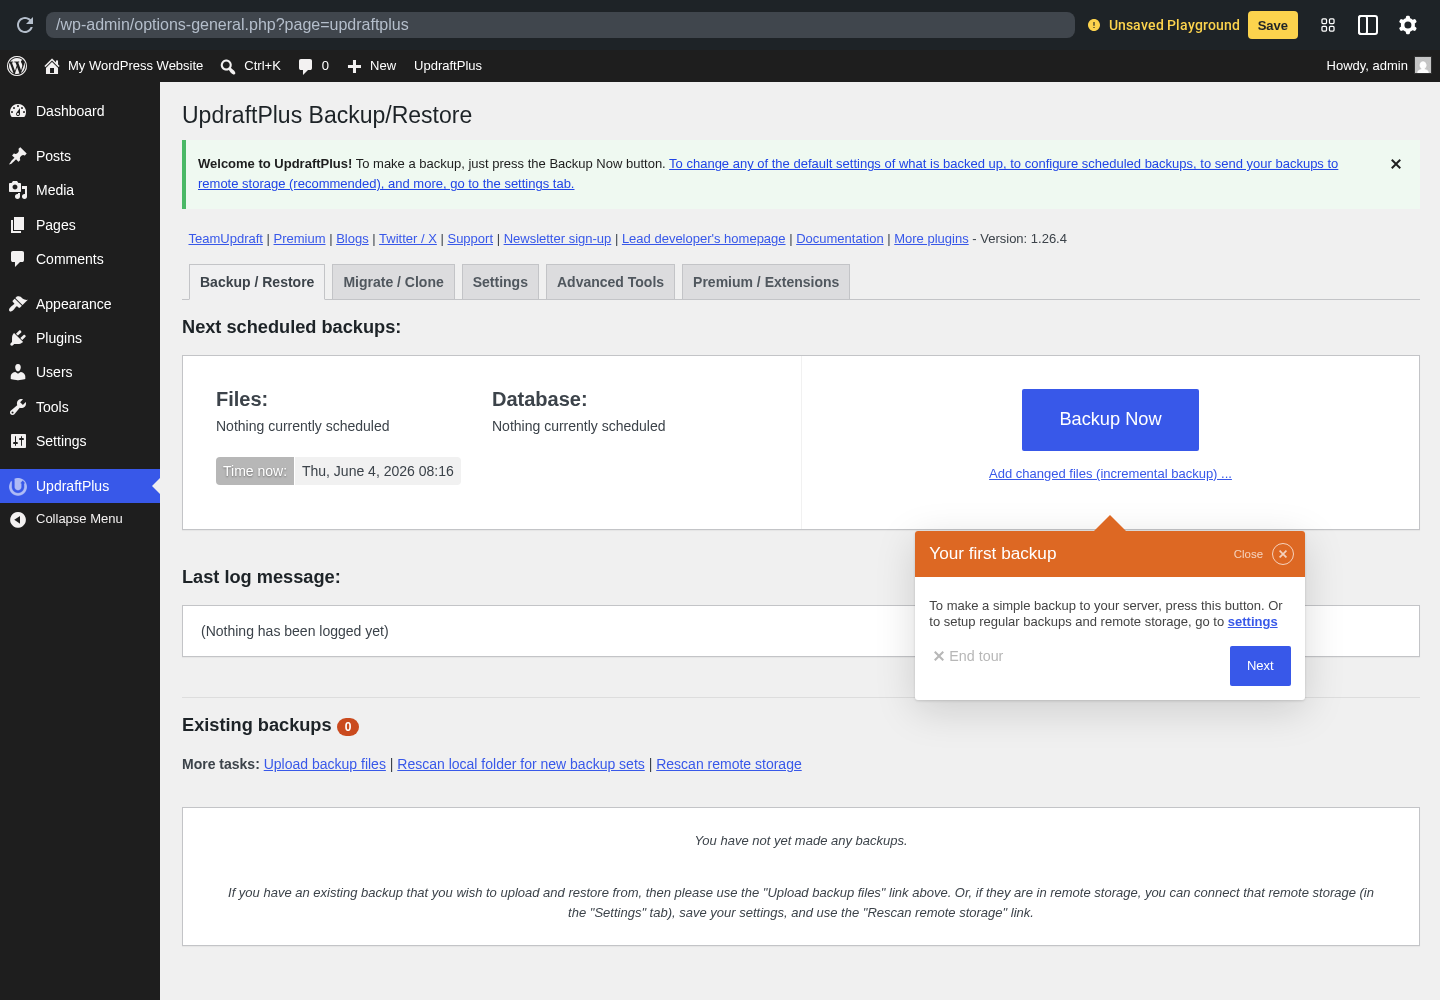
Task: Click the browser URL address field
Action: click(x=560, y=25)
